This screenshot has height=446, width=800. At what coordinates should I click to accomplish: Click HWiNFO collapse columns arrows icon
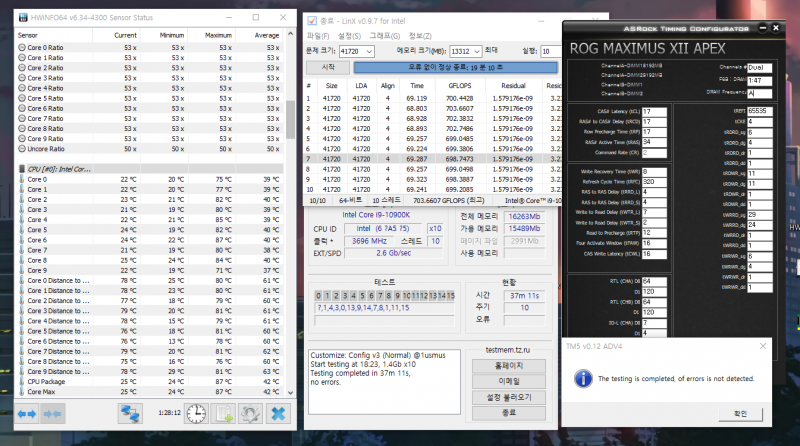click(x=52, y=414)
